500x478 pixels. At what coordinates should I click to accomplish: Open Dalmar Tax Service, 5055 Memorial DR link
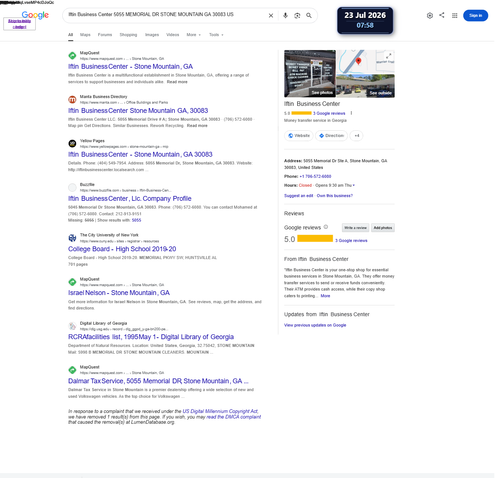(158, 381)
